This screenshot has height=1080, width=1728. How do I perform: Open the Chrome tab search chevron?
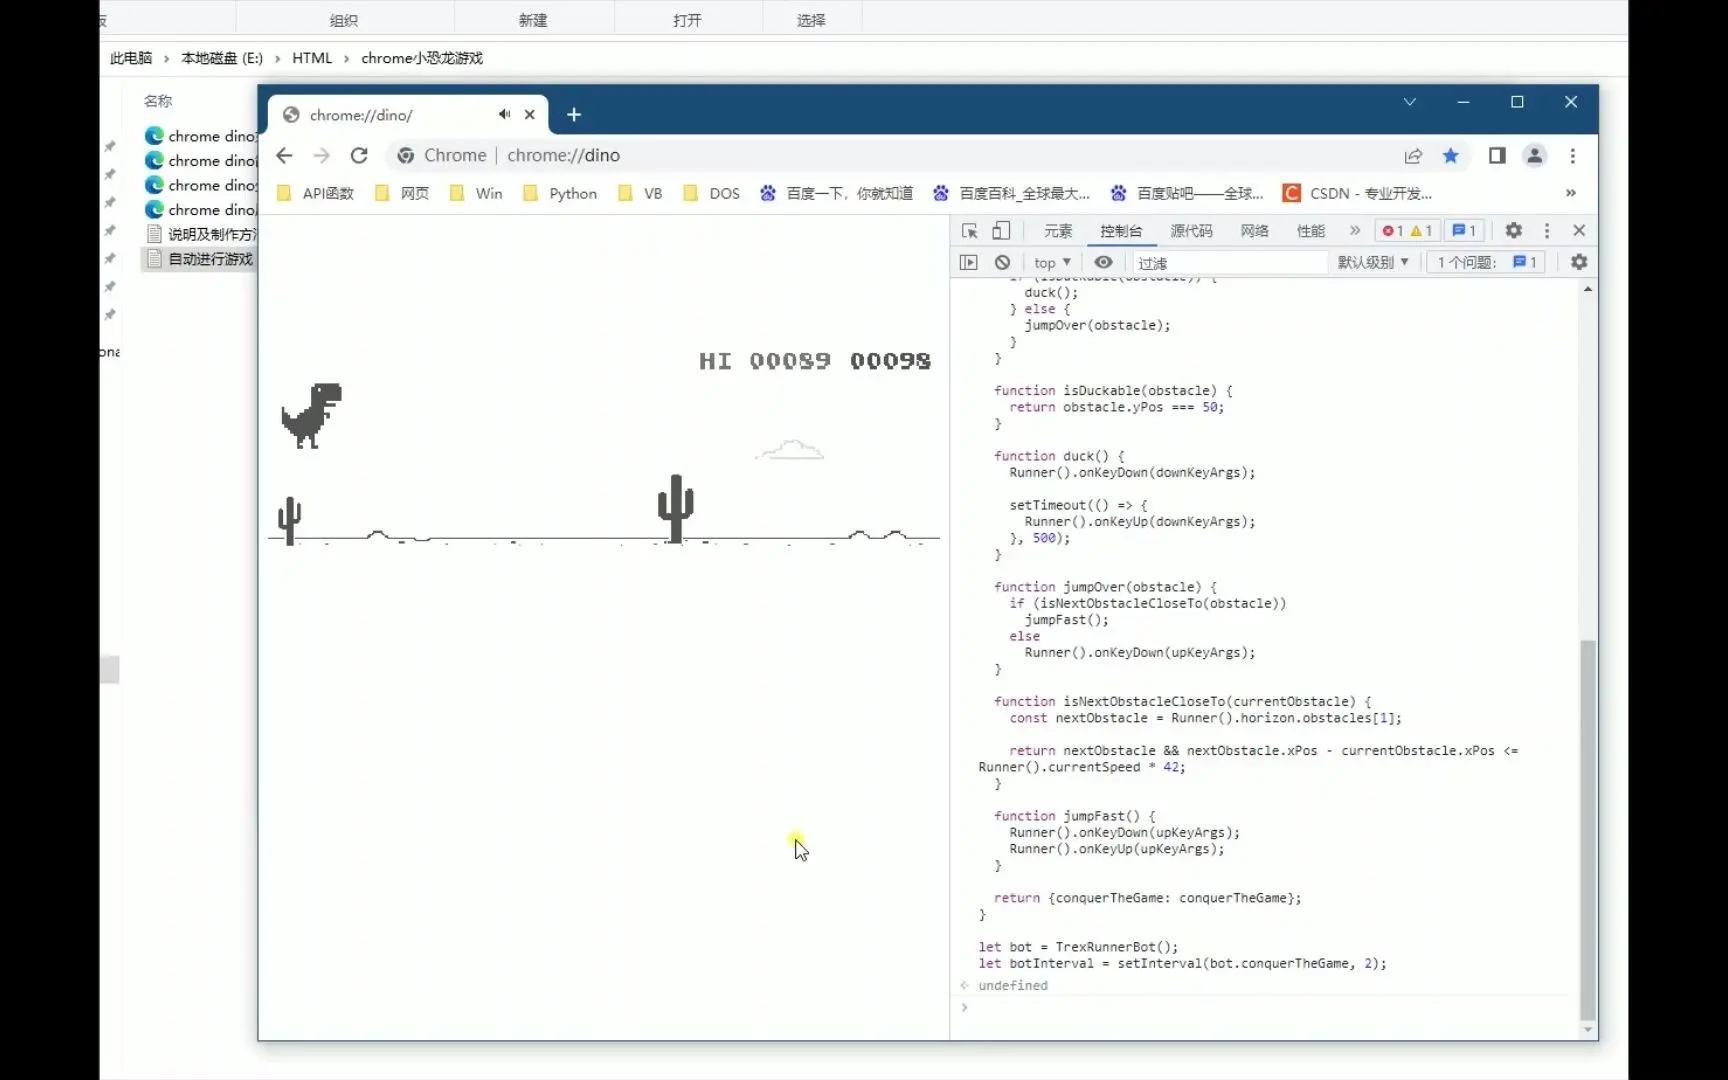pos(1410,102)
